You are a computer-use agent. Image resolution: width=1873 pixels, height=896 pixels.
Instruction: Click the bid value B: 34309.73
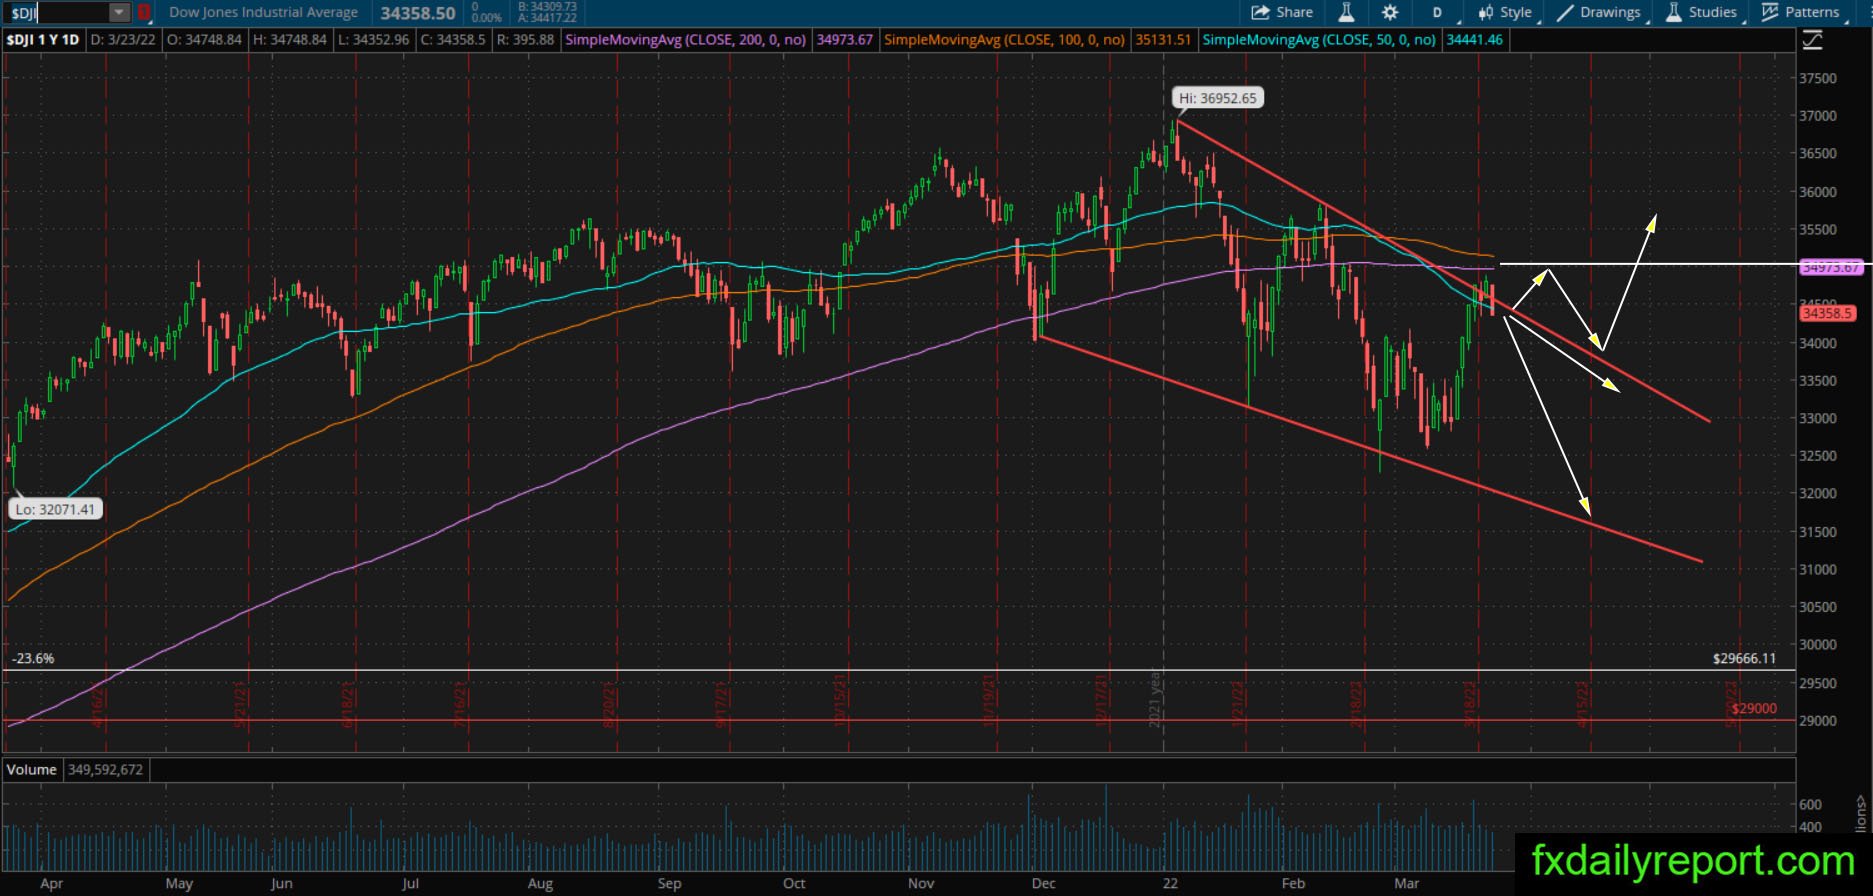click(546, 7)
